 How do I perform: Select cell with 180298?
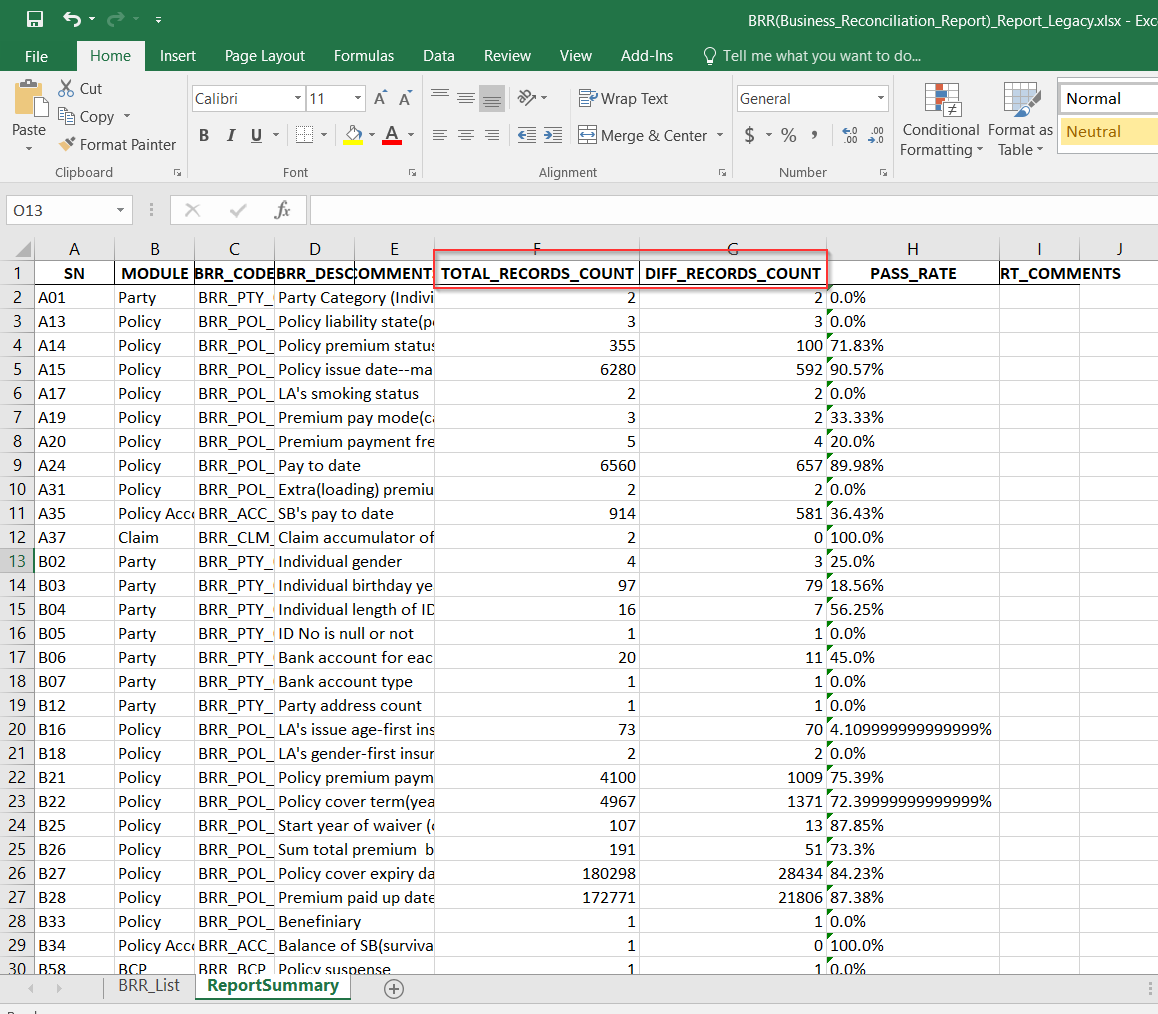point(537,874)
